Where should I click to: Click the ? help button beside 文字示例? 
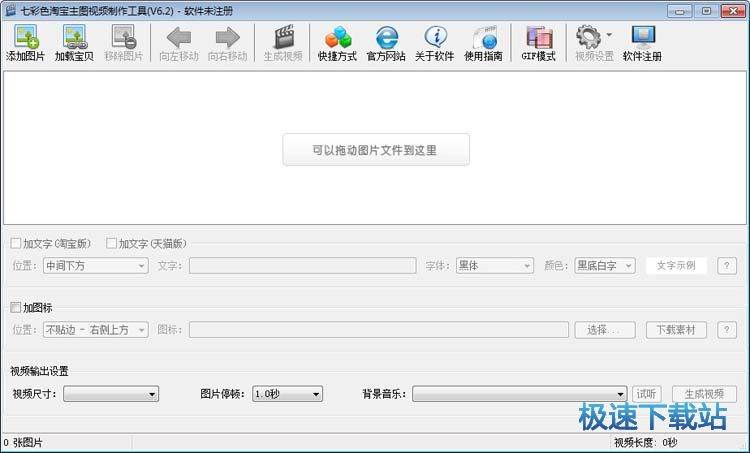pos(727,266)
